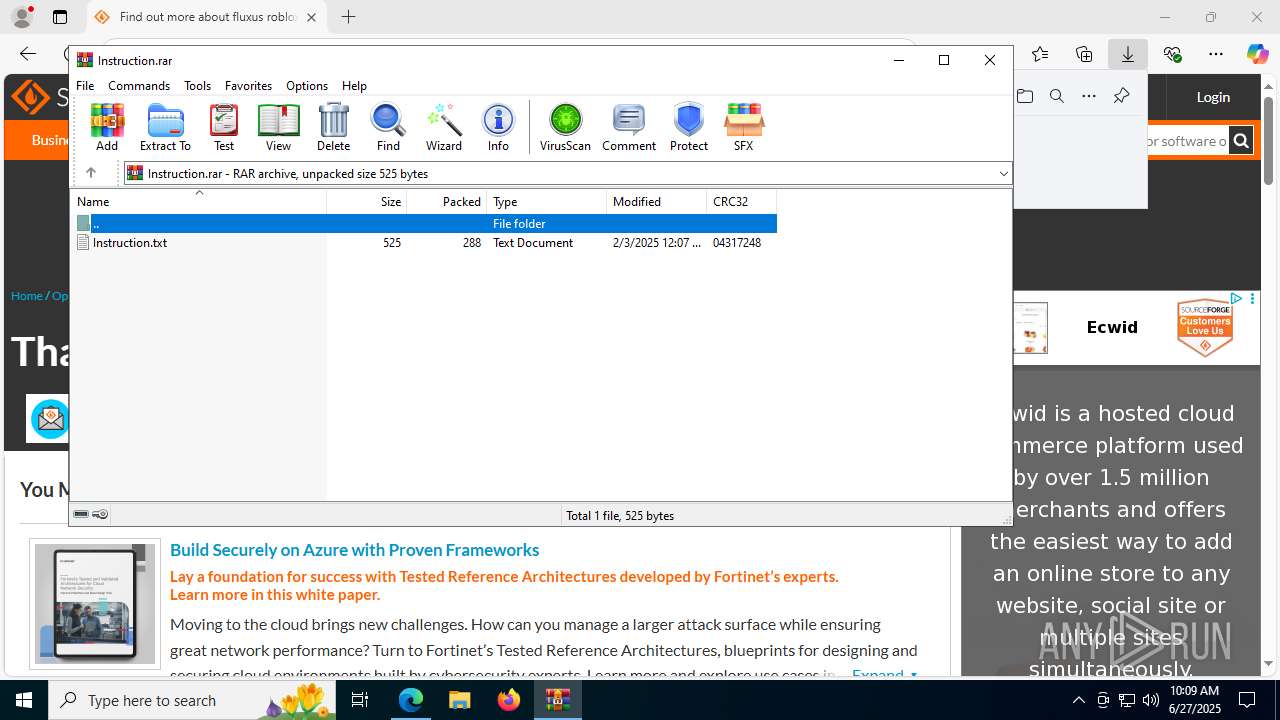Search downloads magnifier icon
1280x720 pixels.
[x=1057, y=96]
